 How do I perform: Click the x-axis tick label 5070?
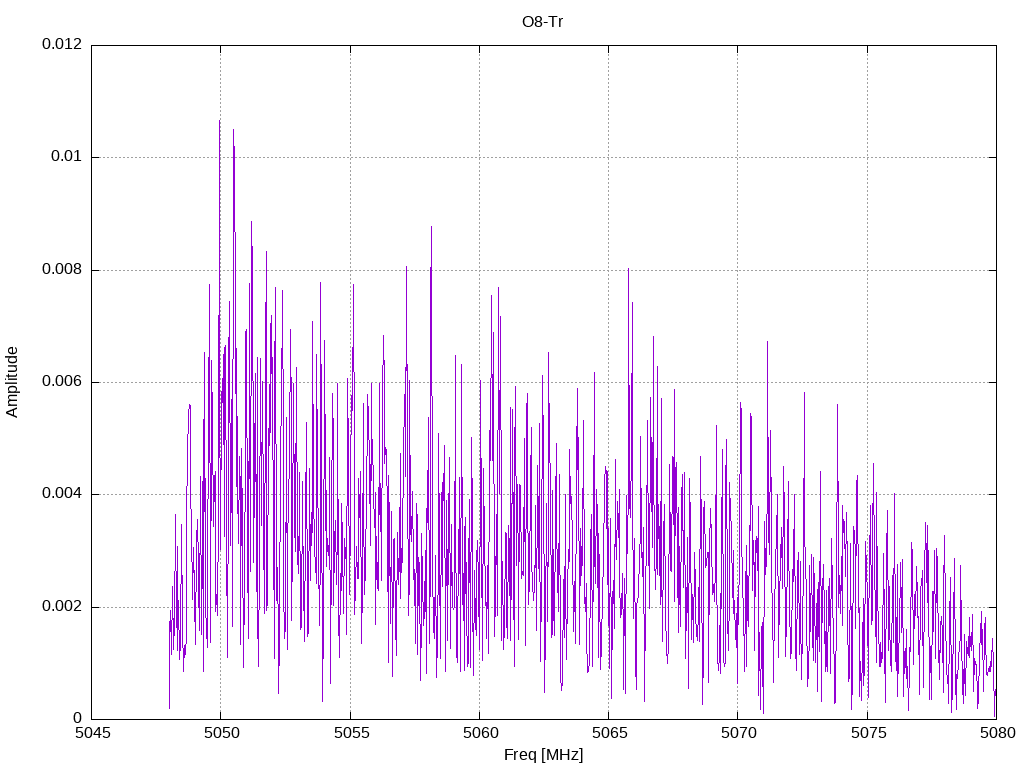click(739, 733)
